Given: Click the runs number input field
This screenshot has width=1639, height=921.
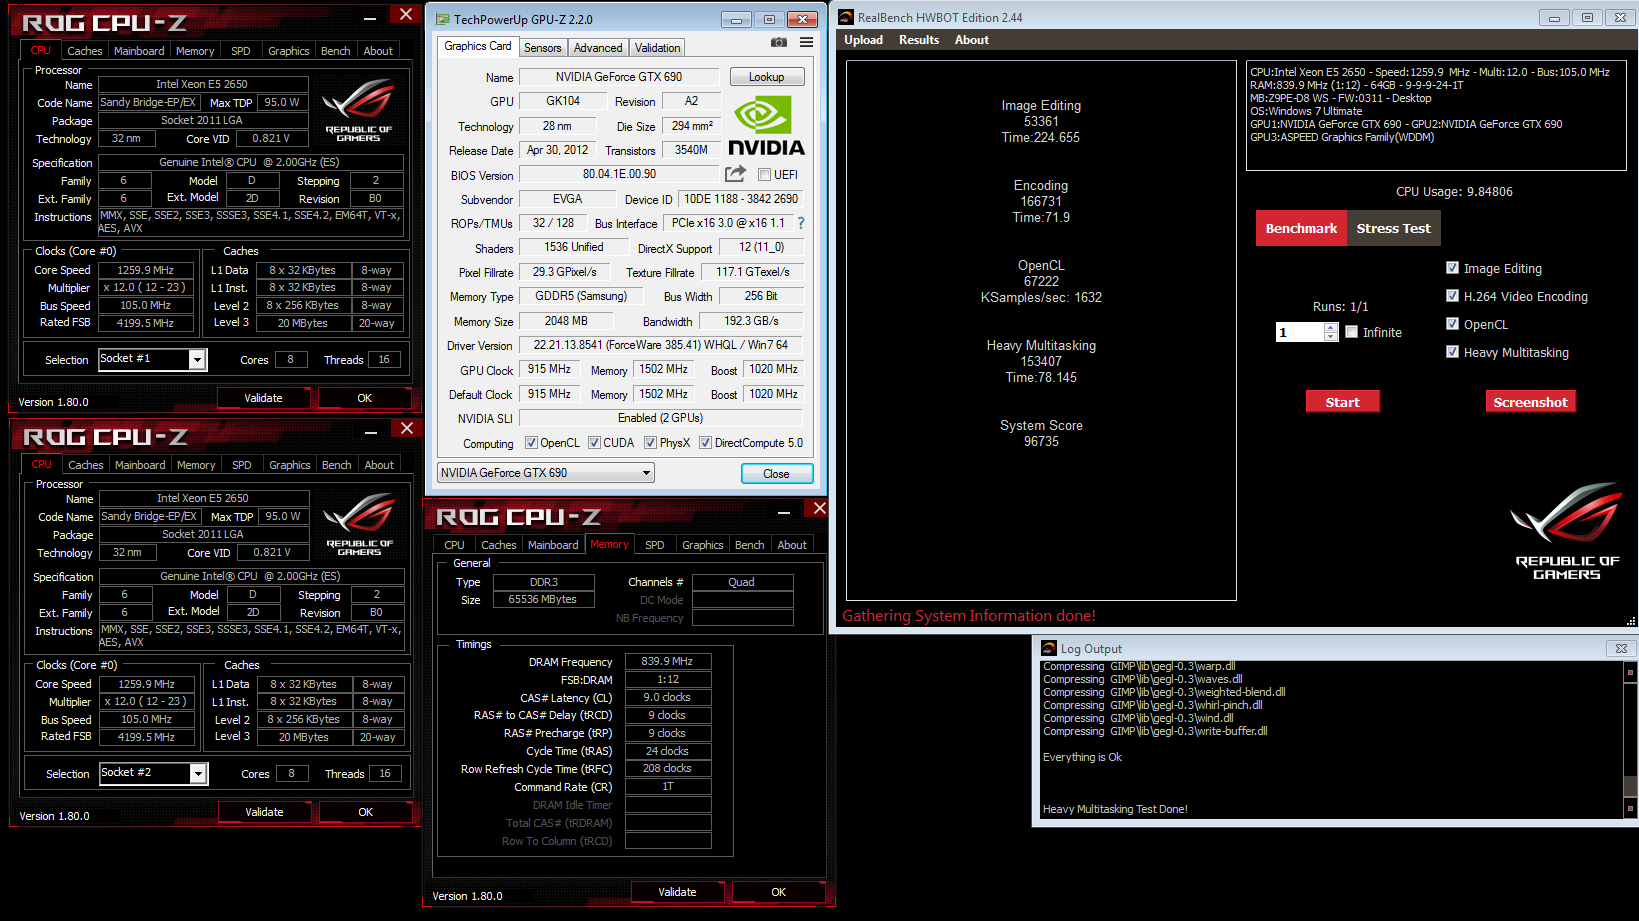Looking at the screenshot, I should pos(1300,332).
